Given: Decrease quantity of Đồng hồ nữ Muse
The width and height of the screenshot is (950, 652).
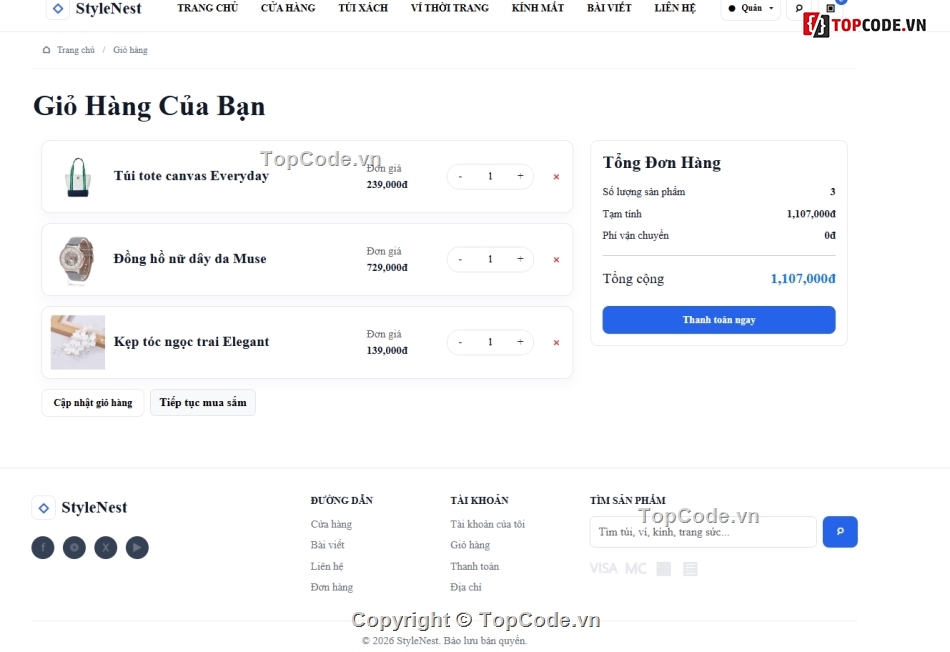Looking at the screenshot, I should tap(460, 259).
